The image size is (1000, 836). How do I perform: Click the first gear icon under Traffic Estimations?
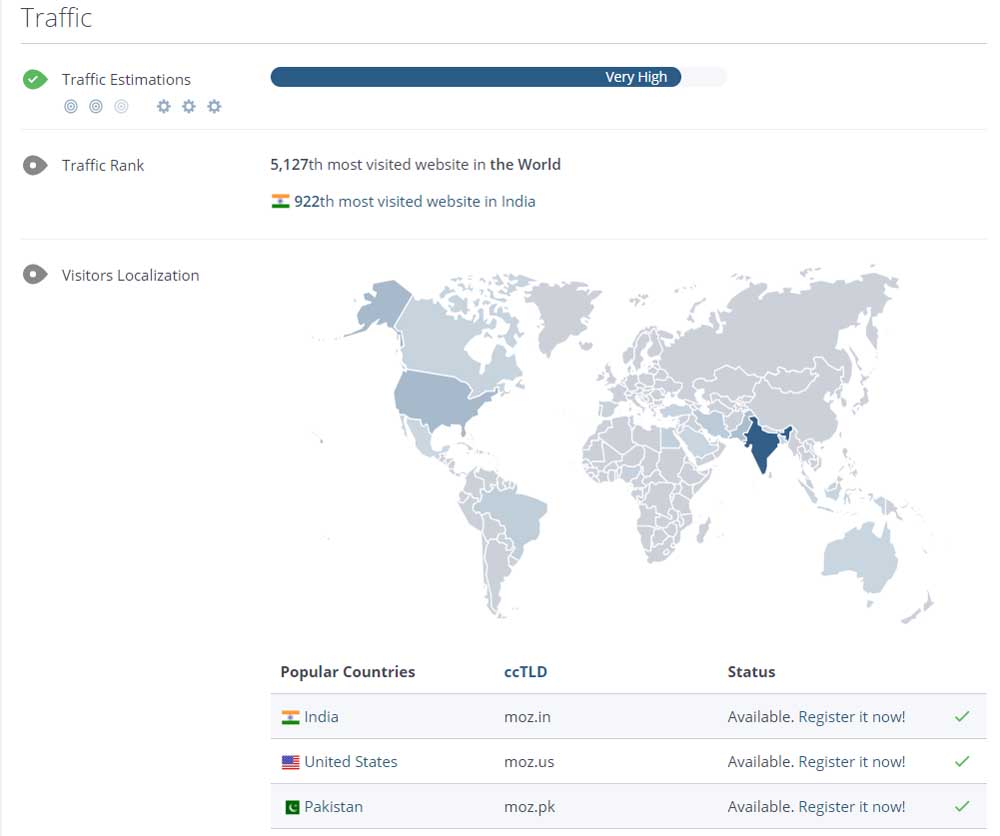click(x=164, y=106)
